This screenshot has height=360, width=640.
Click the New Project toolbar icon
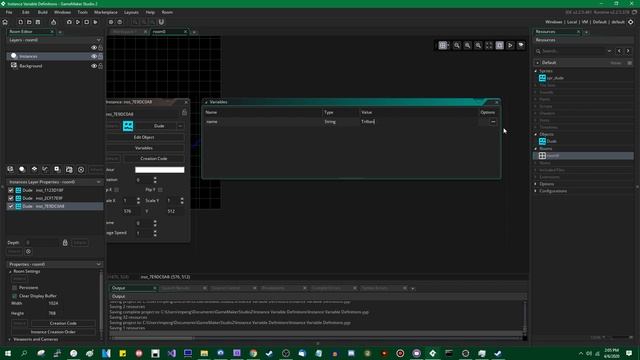tap(20, 22)
